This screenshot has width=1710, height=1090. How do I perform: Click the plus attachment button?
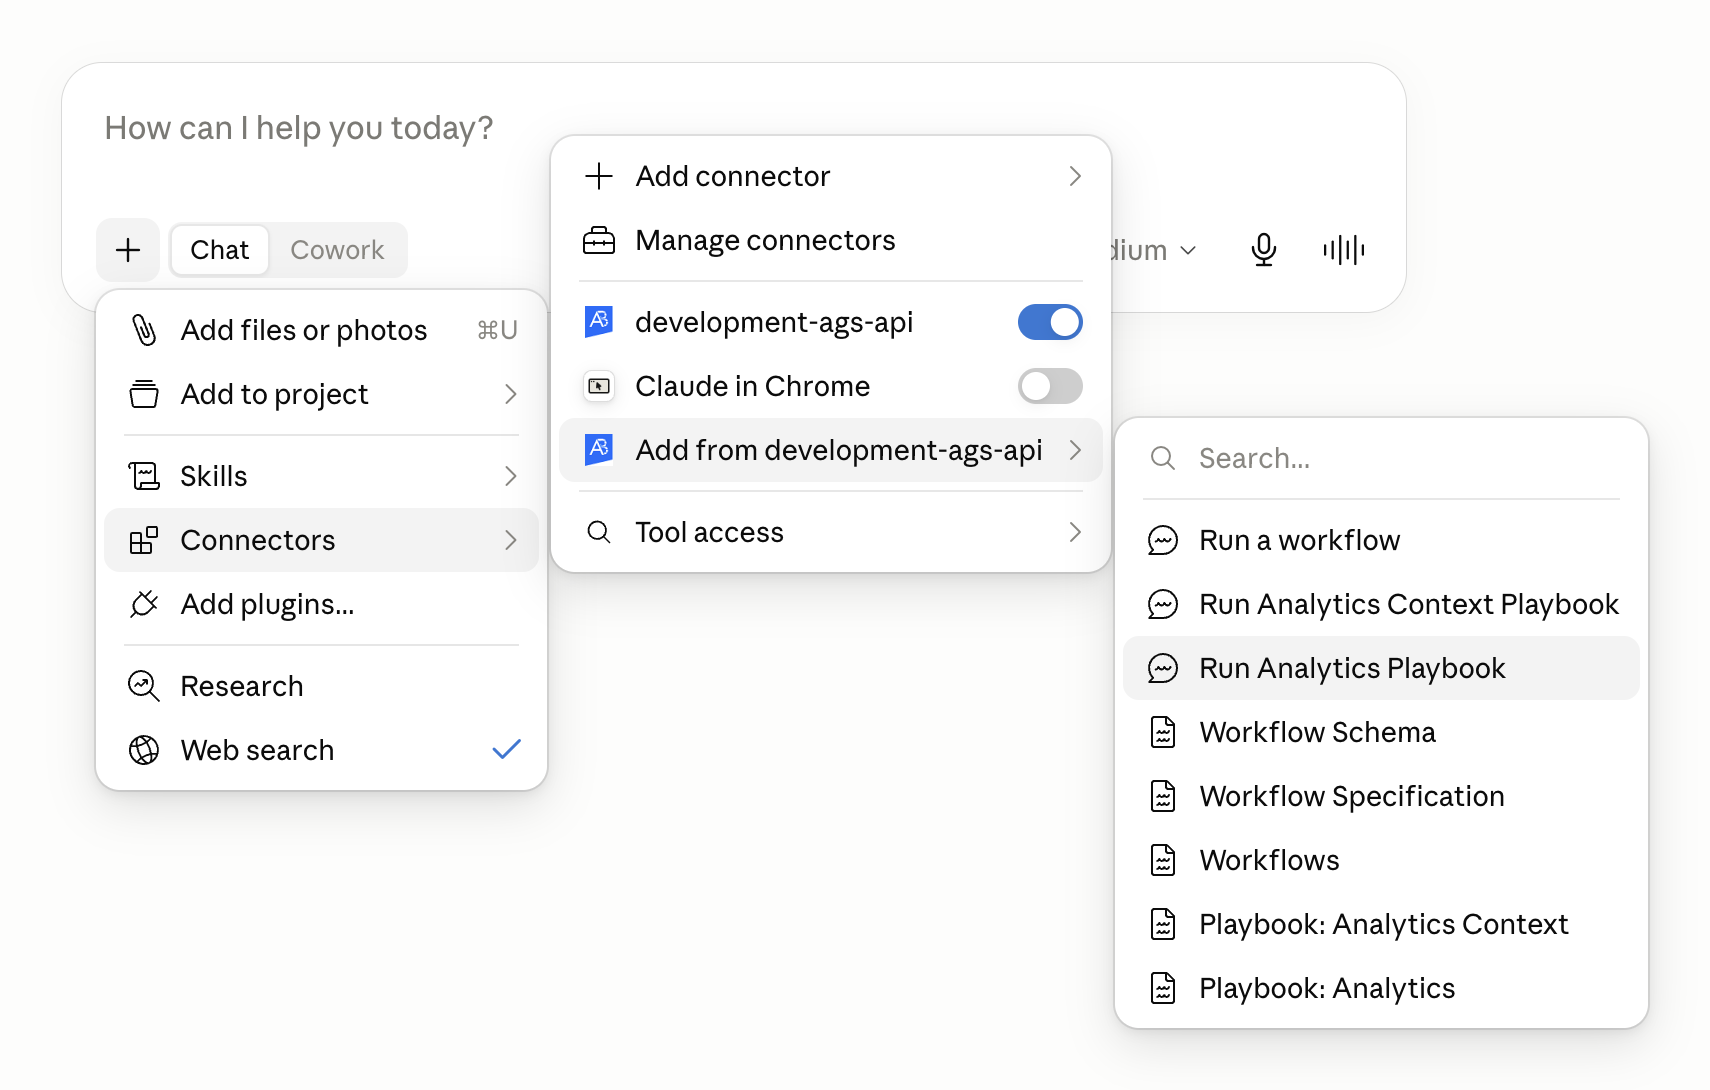pyautogui.click(x=128, y=250)
